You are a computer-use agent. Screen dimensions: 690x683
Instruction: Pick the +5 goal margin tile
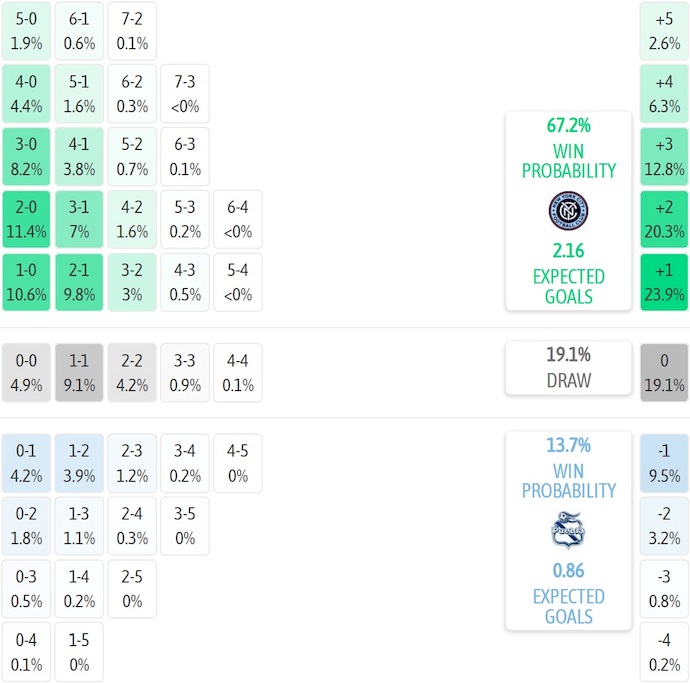[x=664, y=30]
